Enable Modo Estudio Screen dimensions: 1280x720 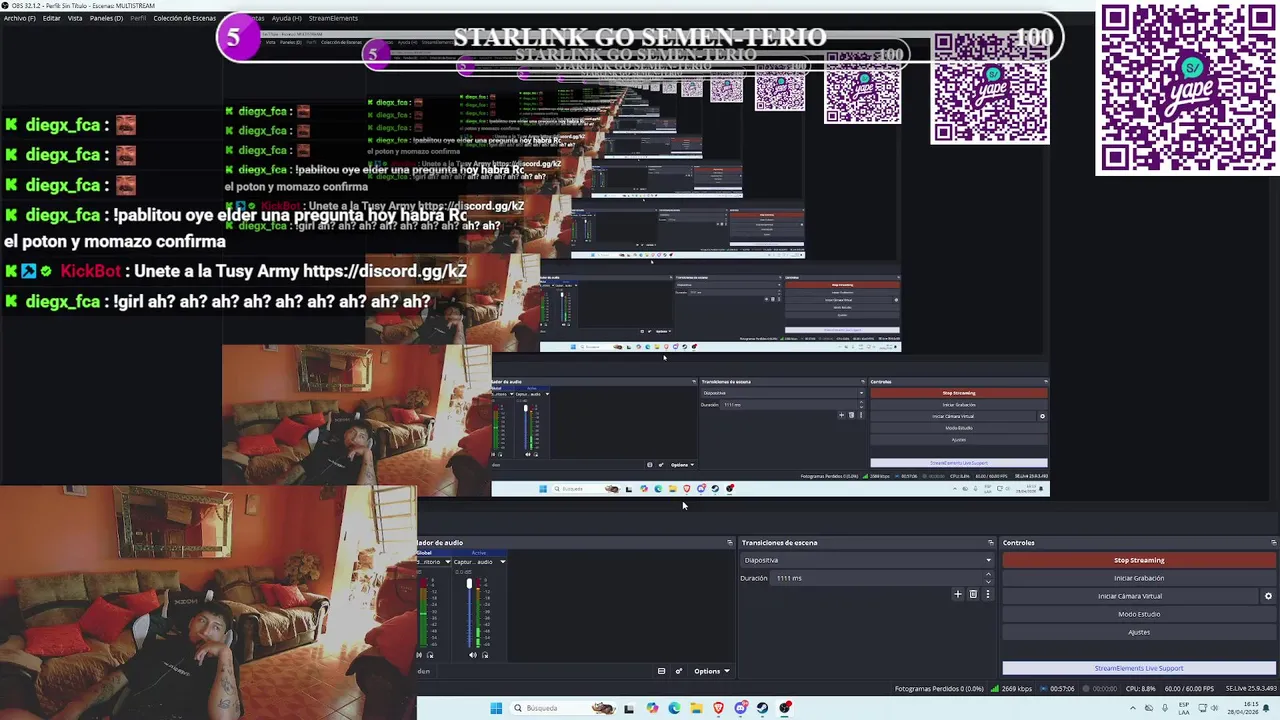(x=1139, y=614)
